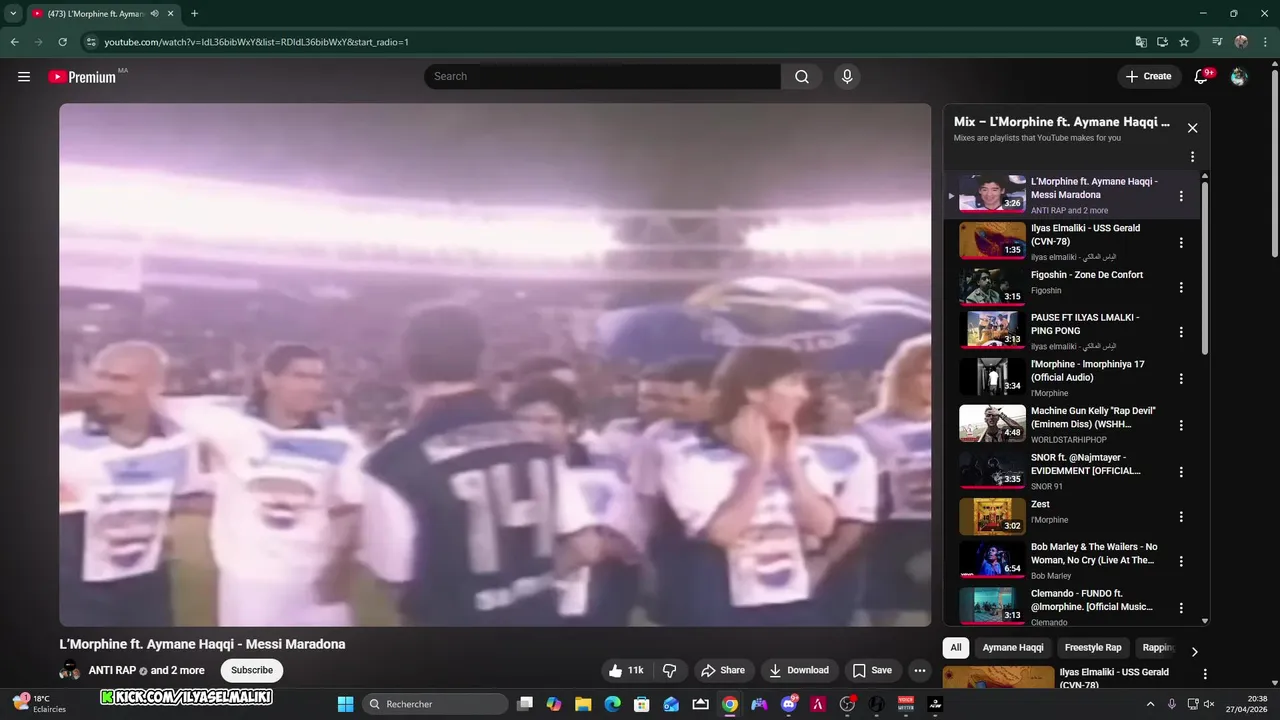The width and height of the screenshot is (1280, 720).
Task: Click the search magnifier button
Action: click(802, 76)
